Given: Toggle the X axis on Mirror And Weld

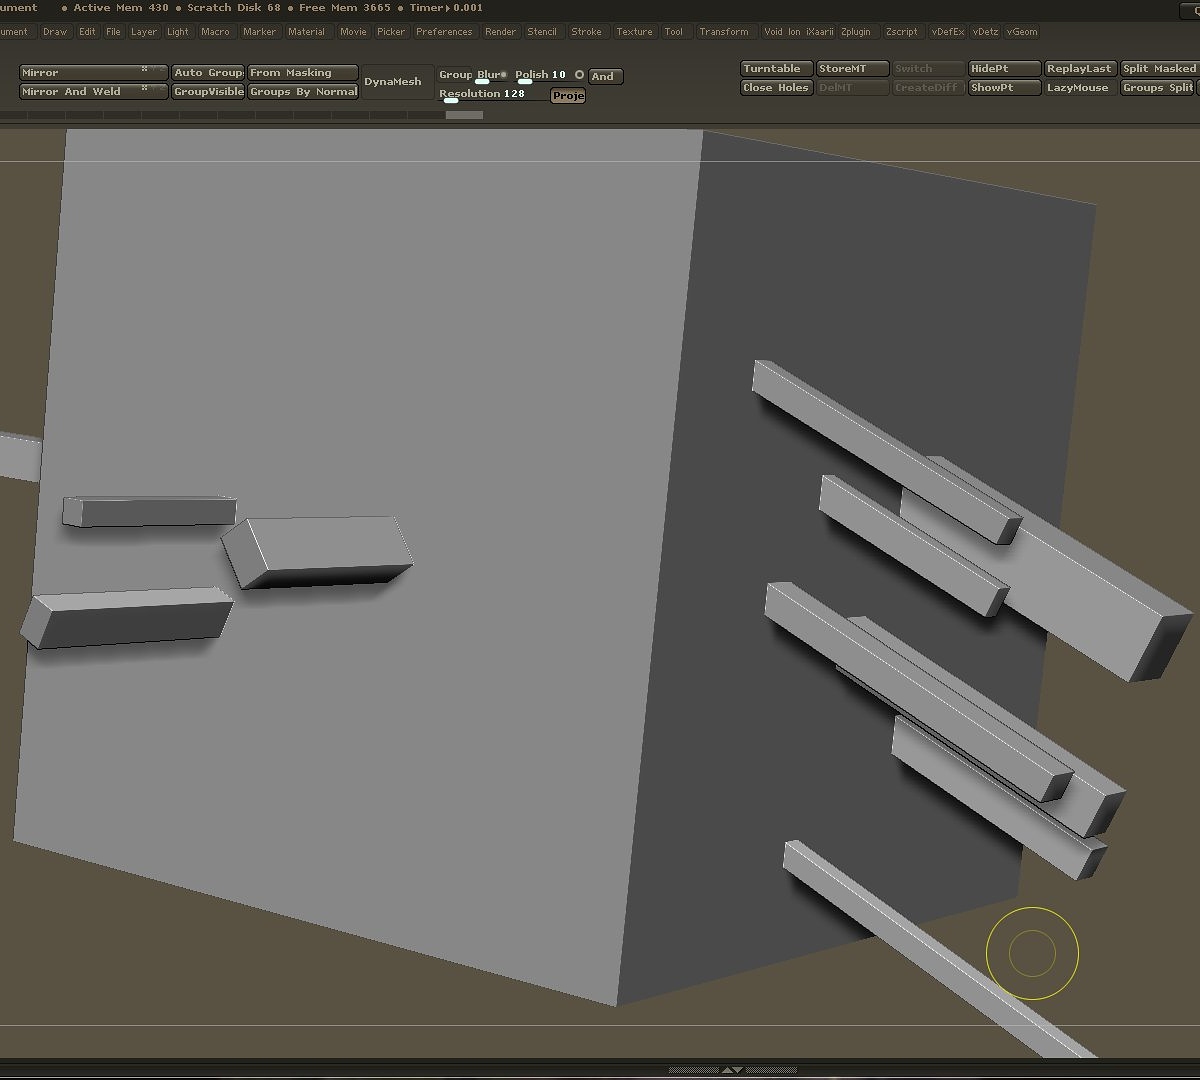Looking at the screenshot, I should (x=144, y=88).
